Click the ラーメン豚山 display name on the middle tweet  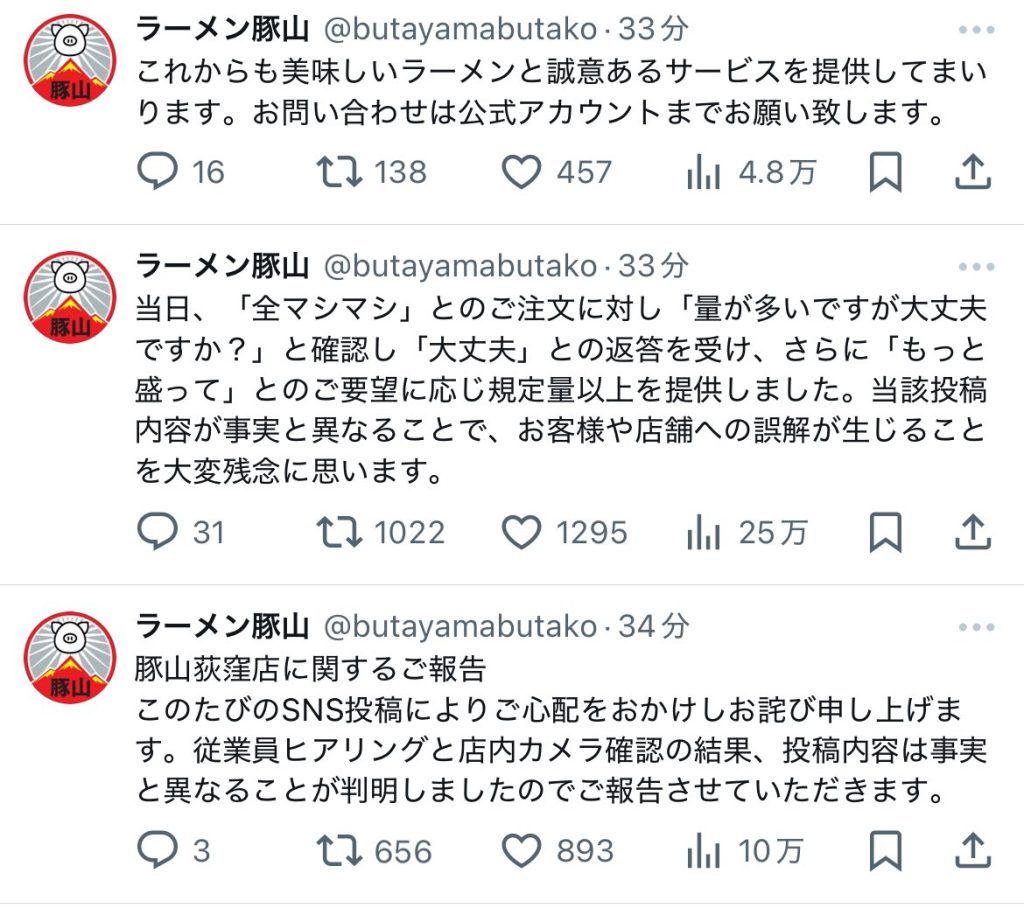click(221, 266)
